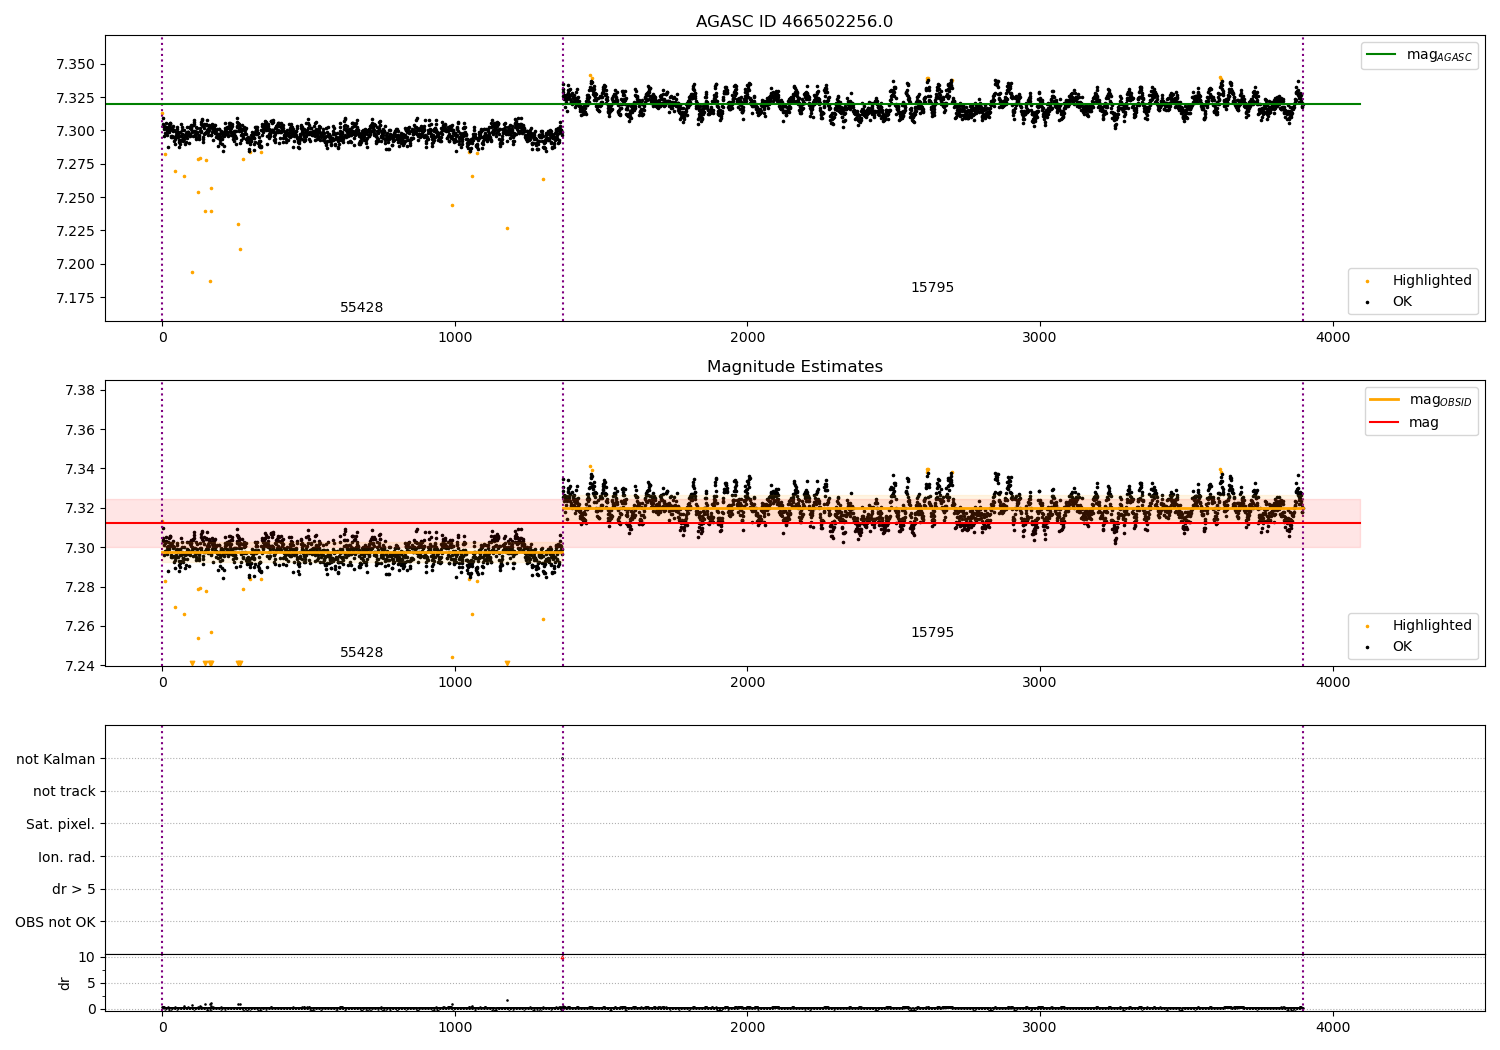This screenshot has width=1500, height=1050.
Task: Click x-axis tick '3000' under Magnitude Estimates plot
Action: (x=1040, y=683)
